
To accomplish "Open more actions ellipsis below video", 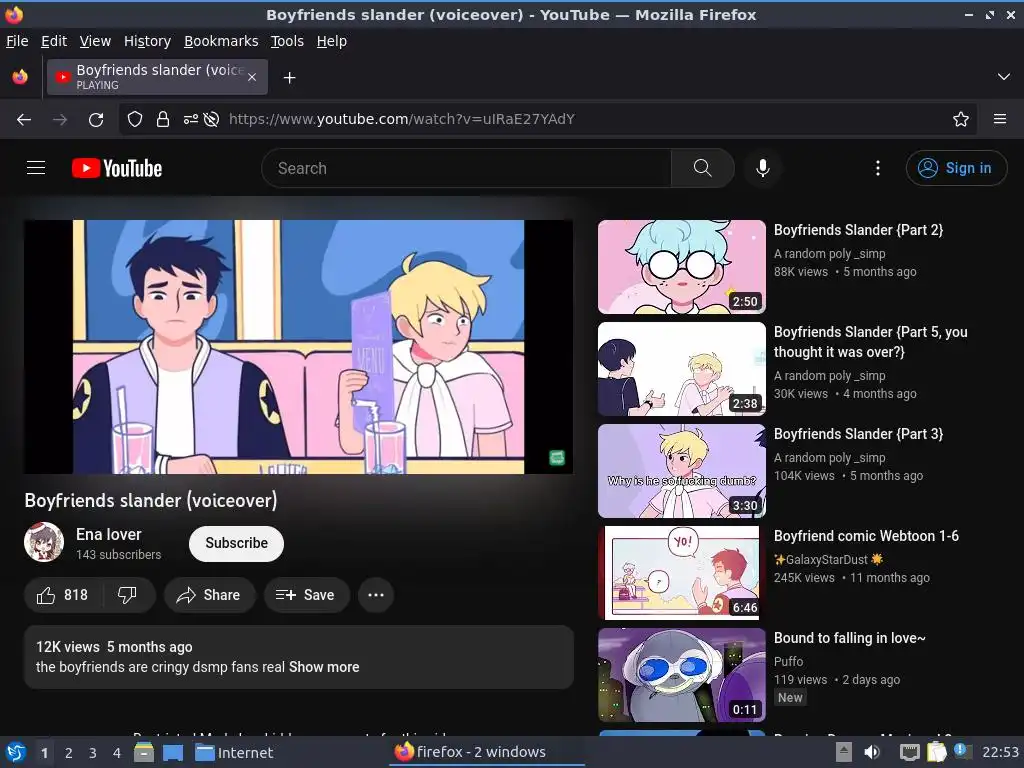I will tap(376, 595).
